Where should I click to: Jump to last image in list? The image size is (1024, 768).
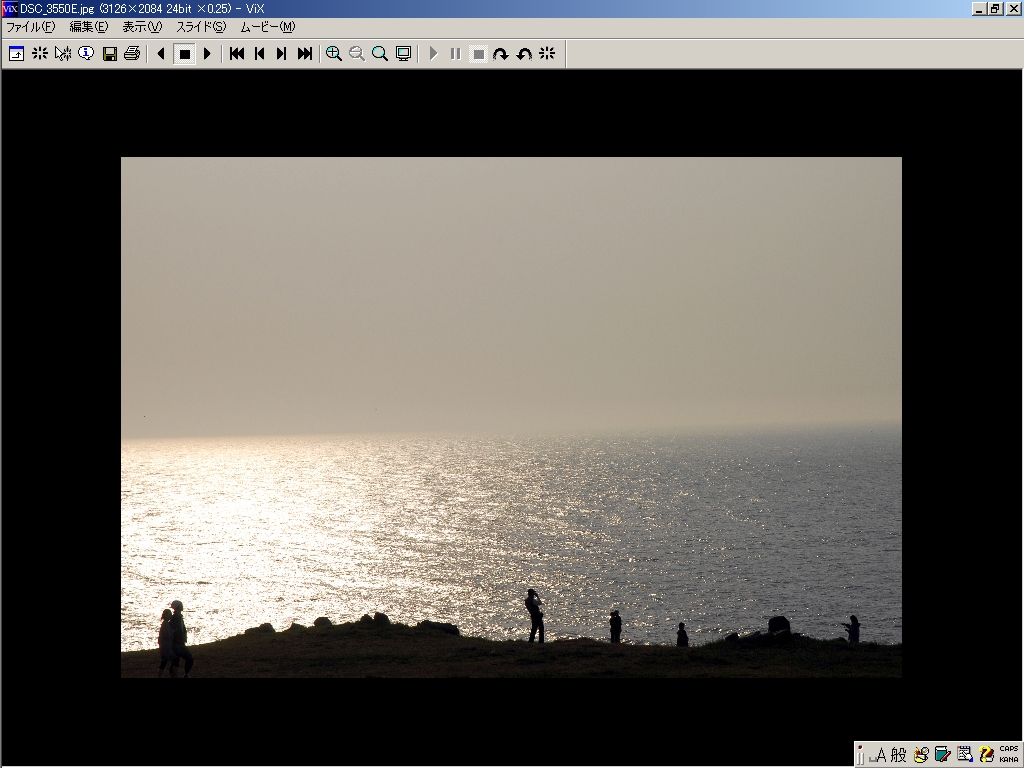coord(305,54)
